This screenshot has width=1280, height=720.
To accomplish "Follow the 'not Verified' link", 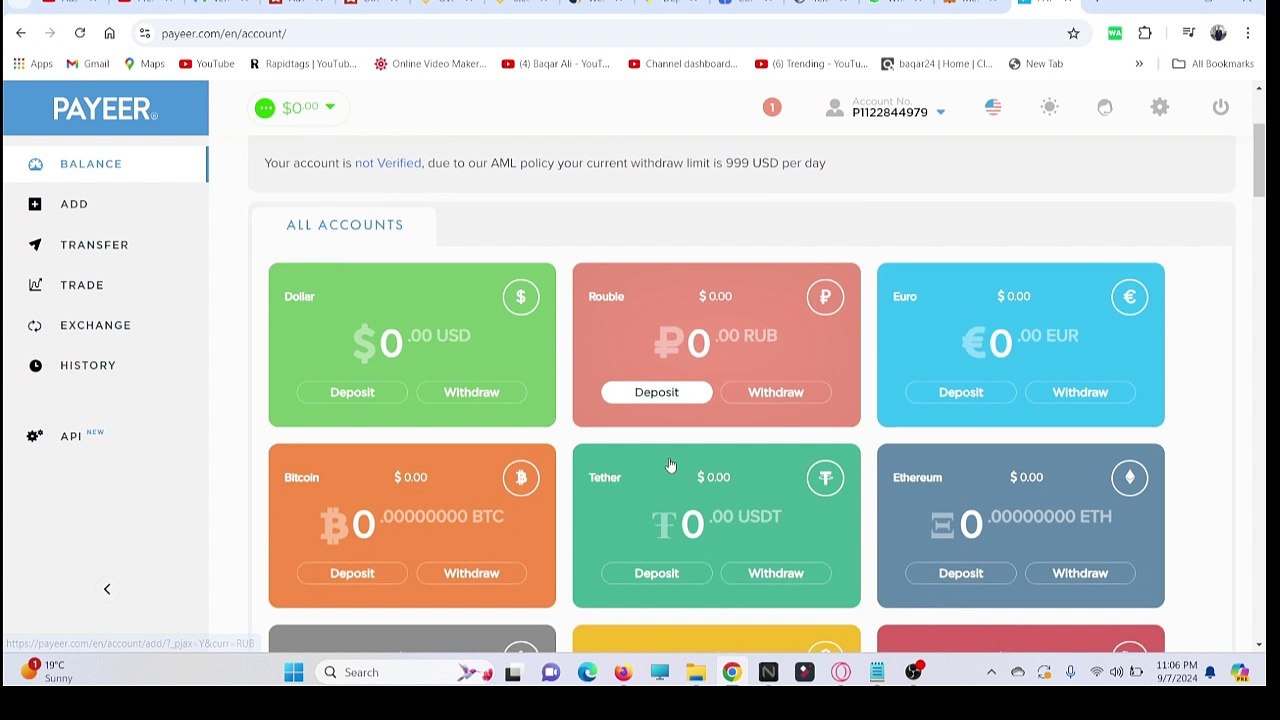I will click(388, 163).
